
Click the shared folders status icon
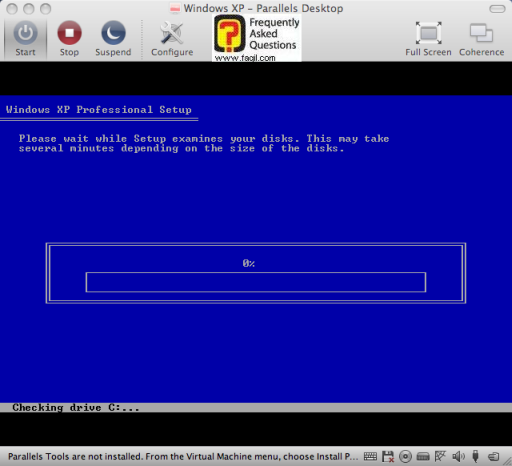click(x=493, y=456)
